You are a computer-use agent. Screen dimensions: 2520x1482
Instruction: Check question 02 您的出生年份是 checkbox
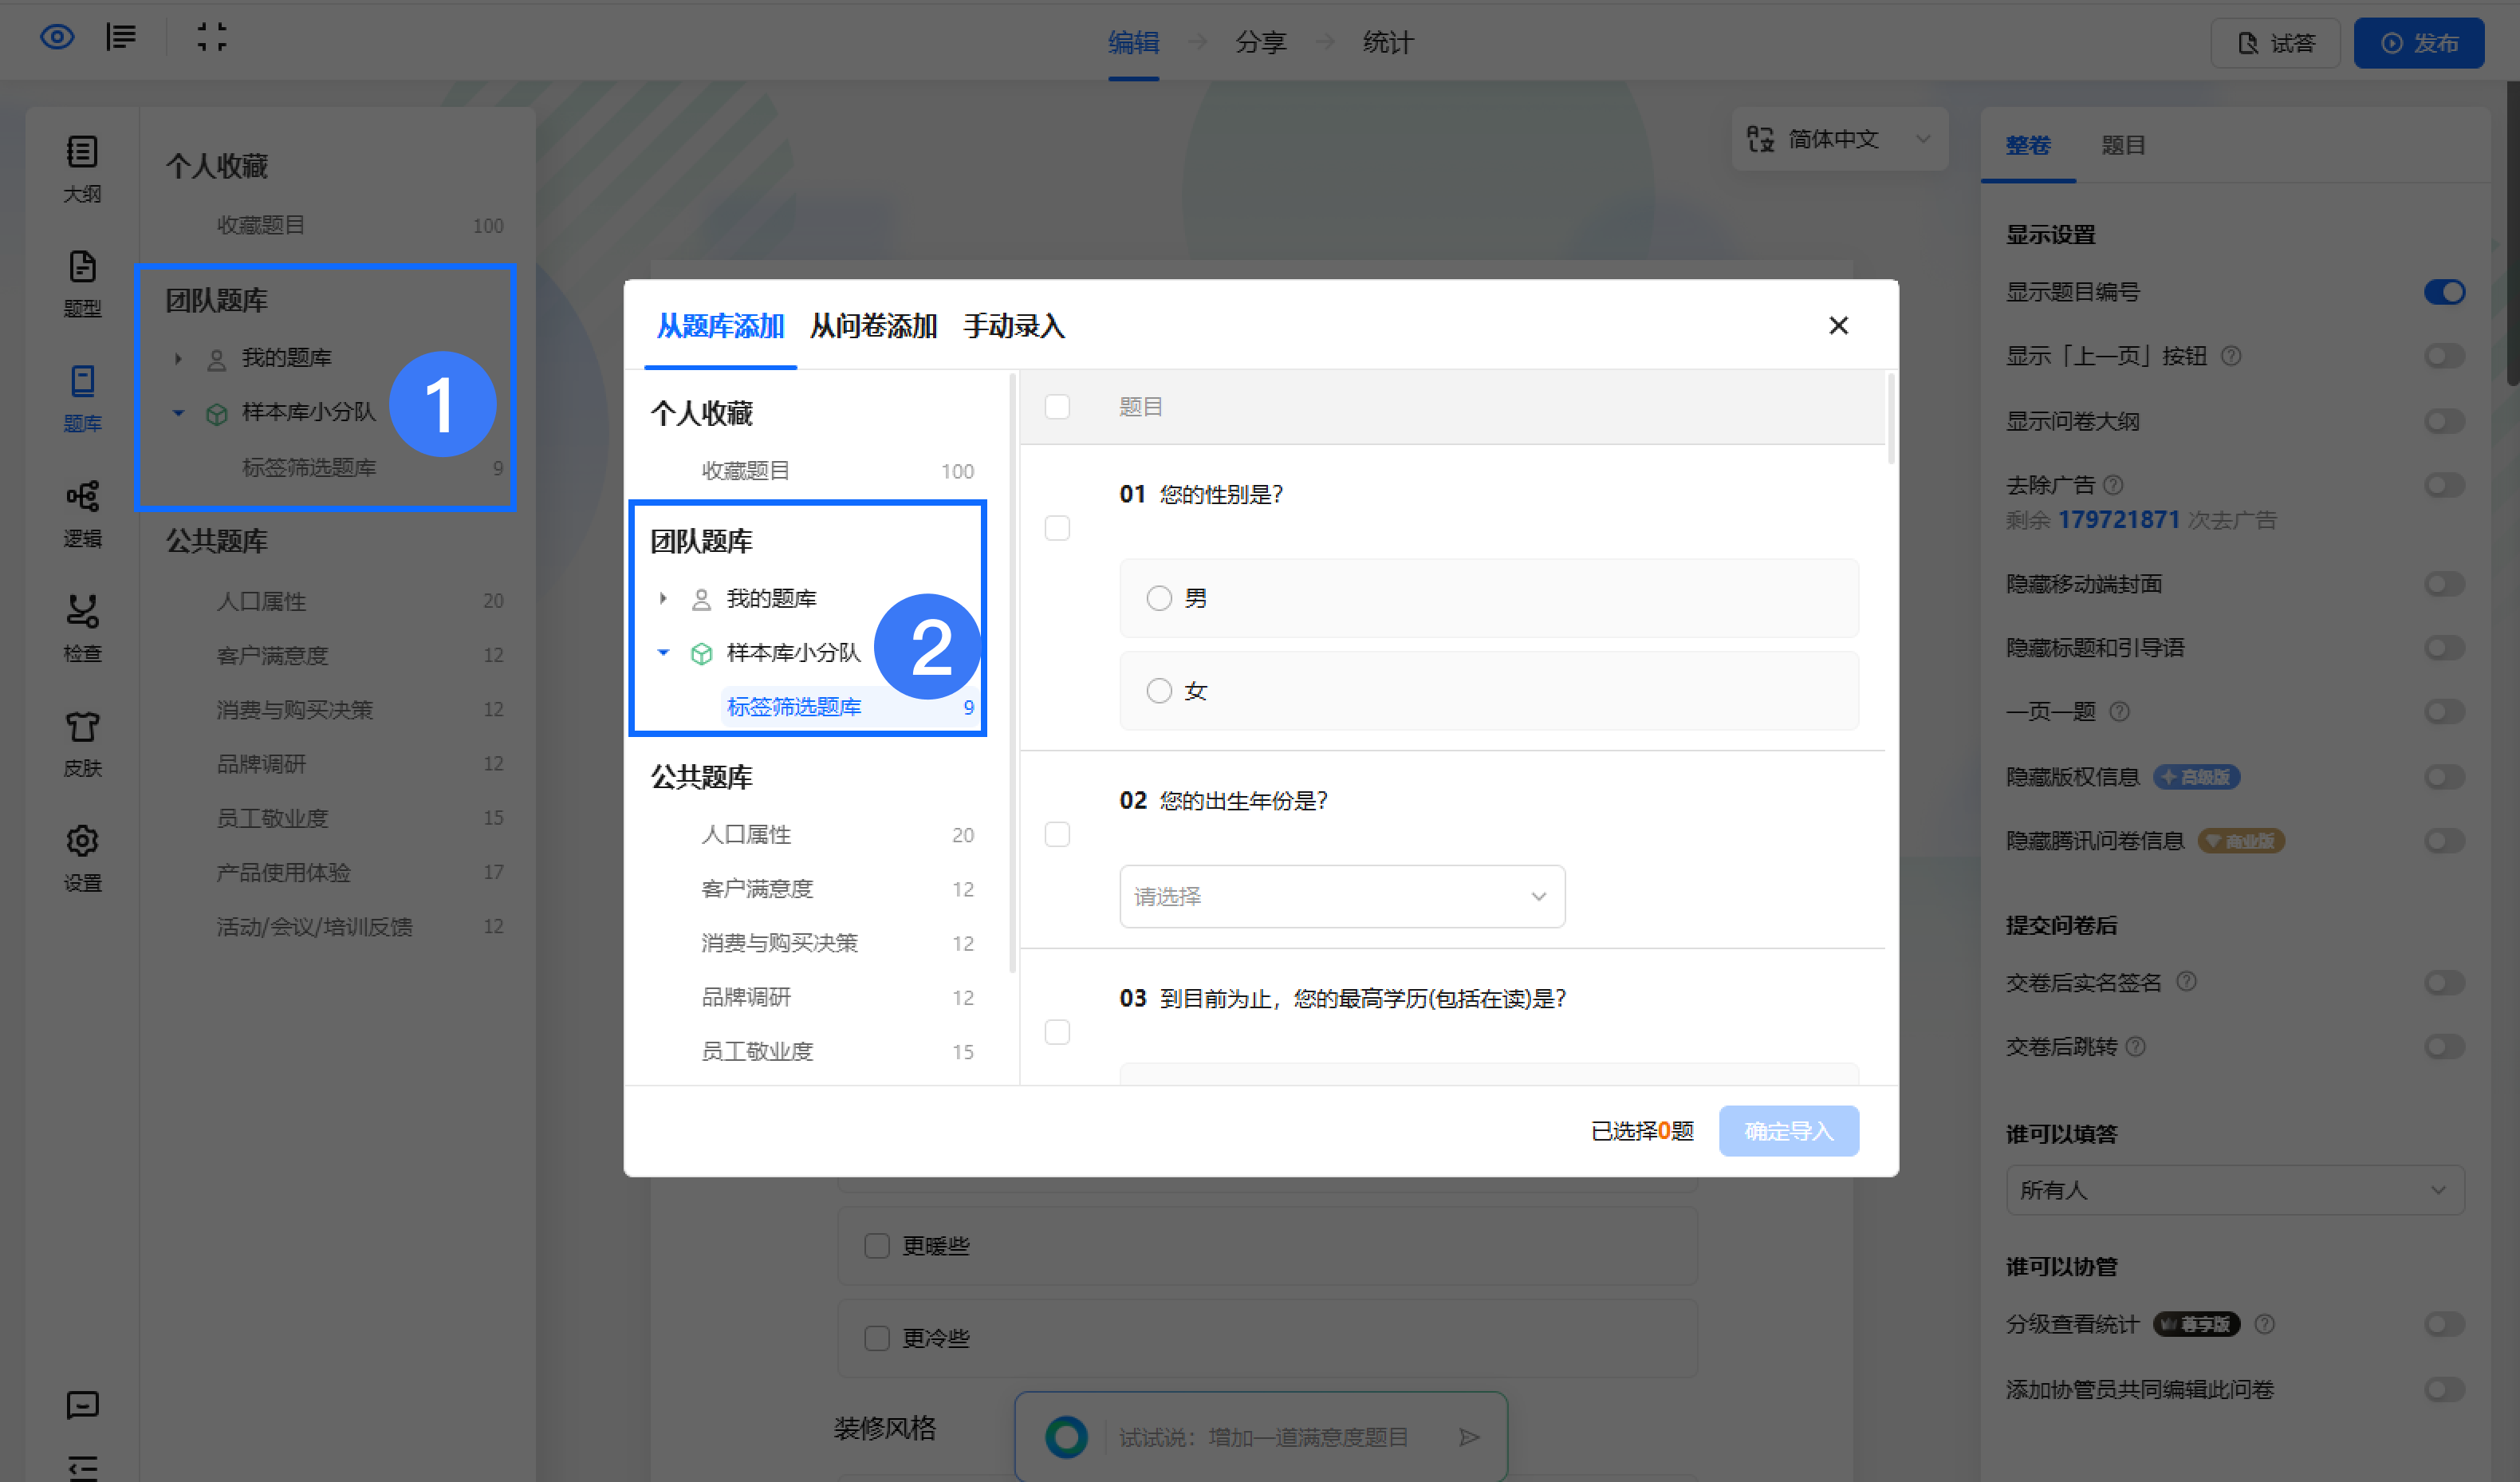(x=1057, y=834)
